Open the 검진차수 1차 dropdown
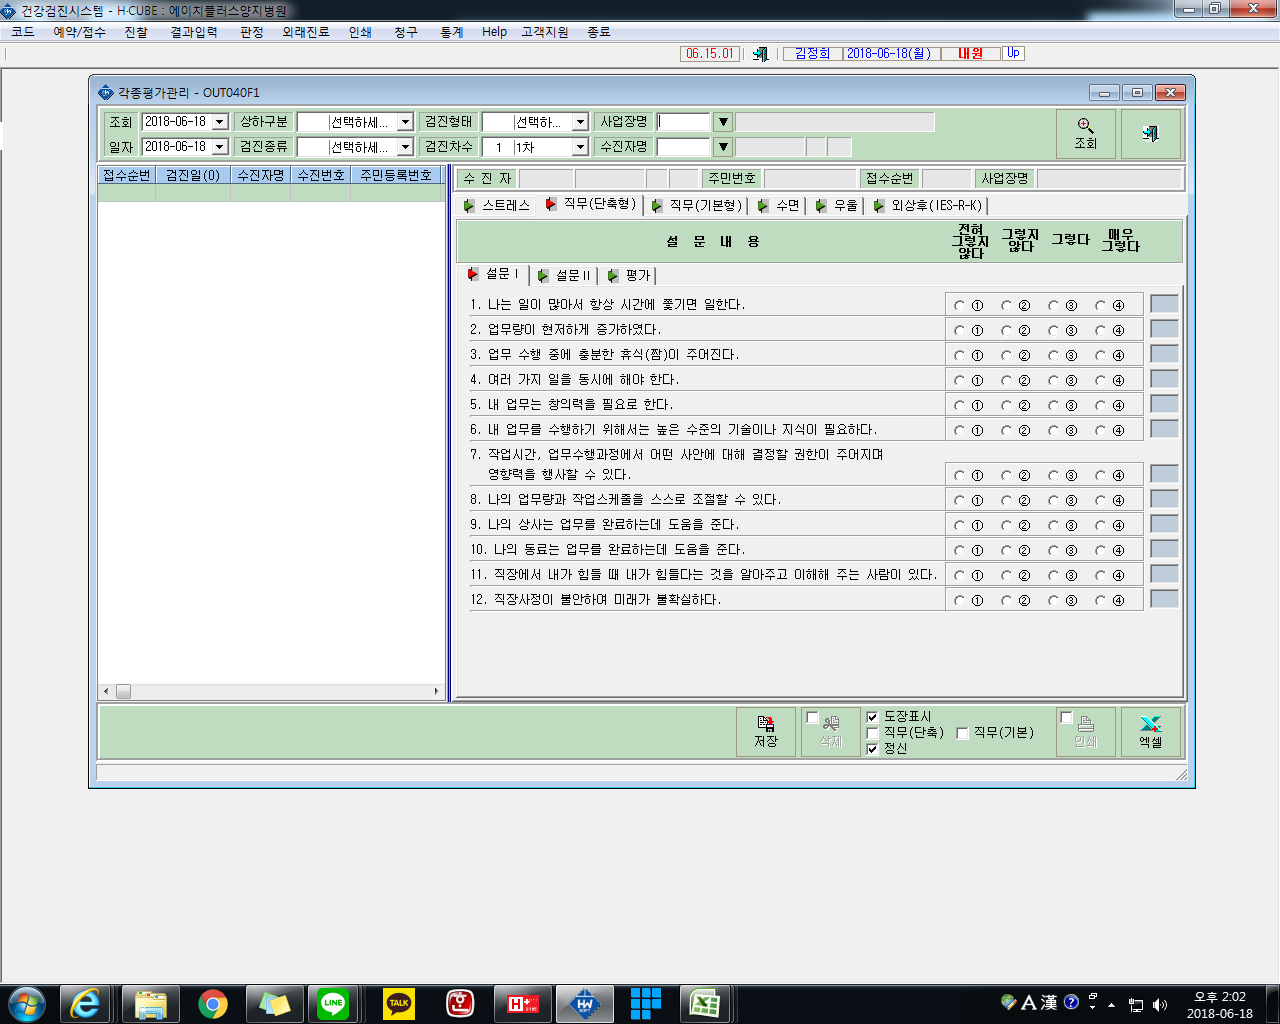Image resolution: width=1280 pixels, height=1024 pixels. (x=580, y=147)
